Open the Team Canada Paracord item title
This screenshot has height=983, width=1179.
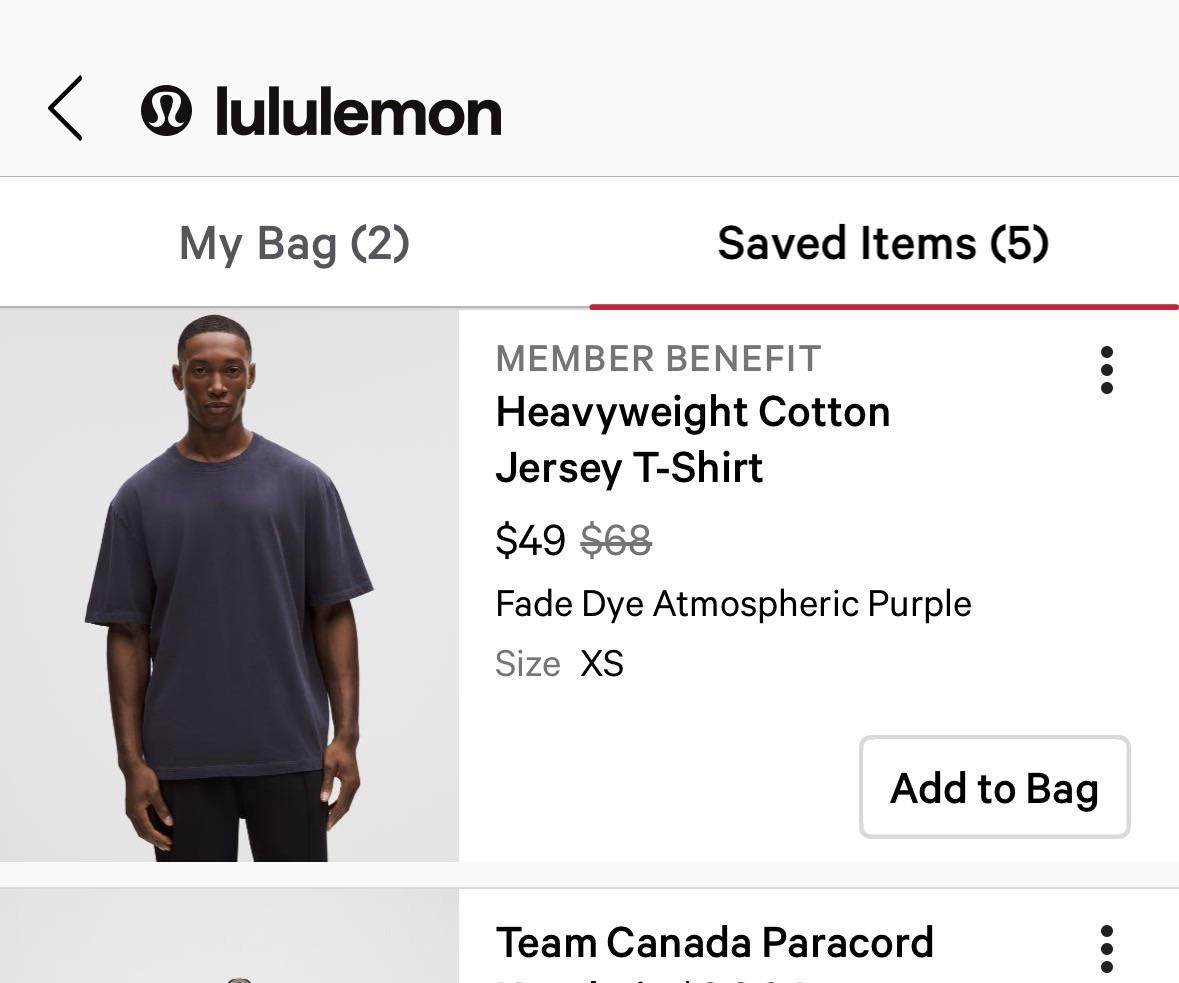[x=714, y=943]
